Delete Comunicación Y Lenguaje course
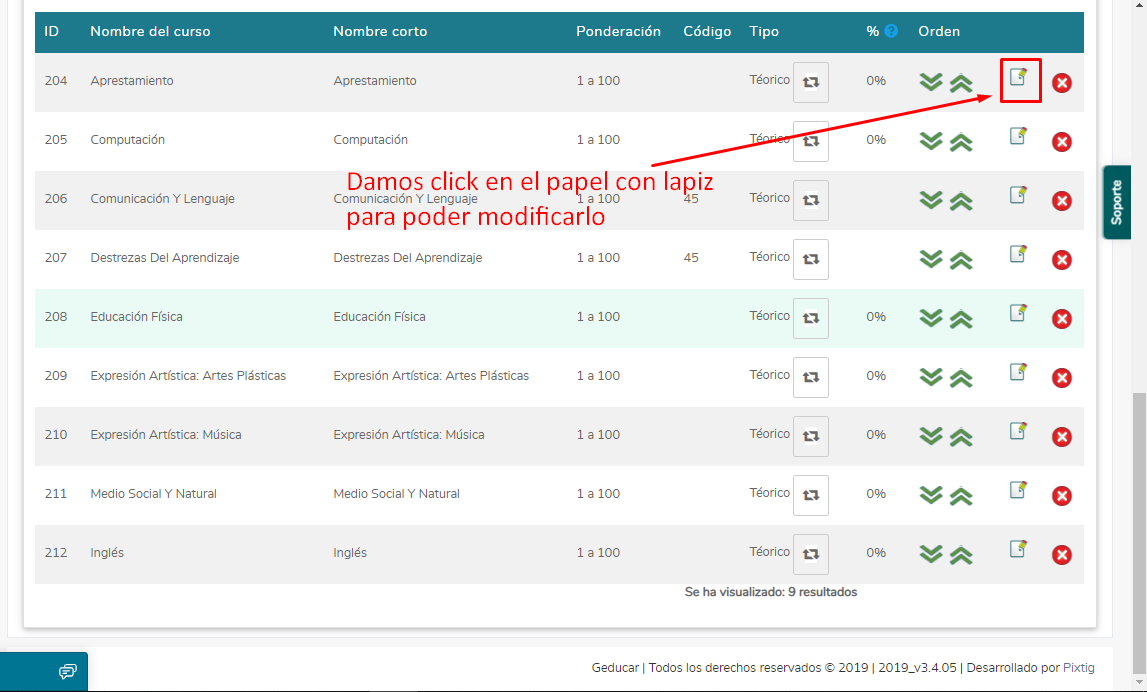1147x692 pixels. point(1061,201)
